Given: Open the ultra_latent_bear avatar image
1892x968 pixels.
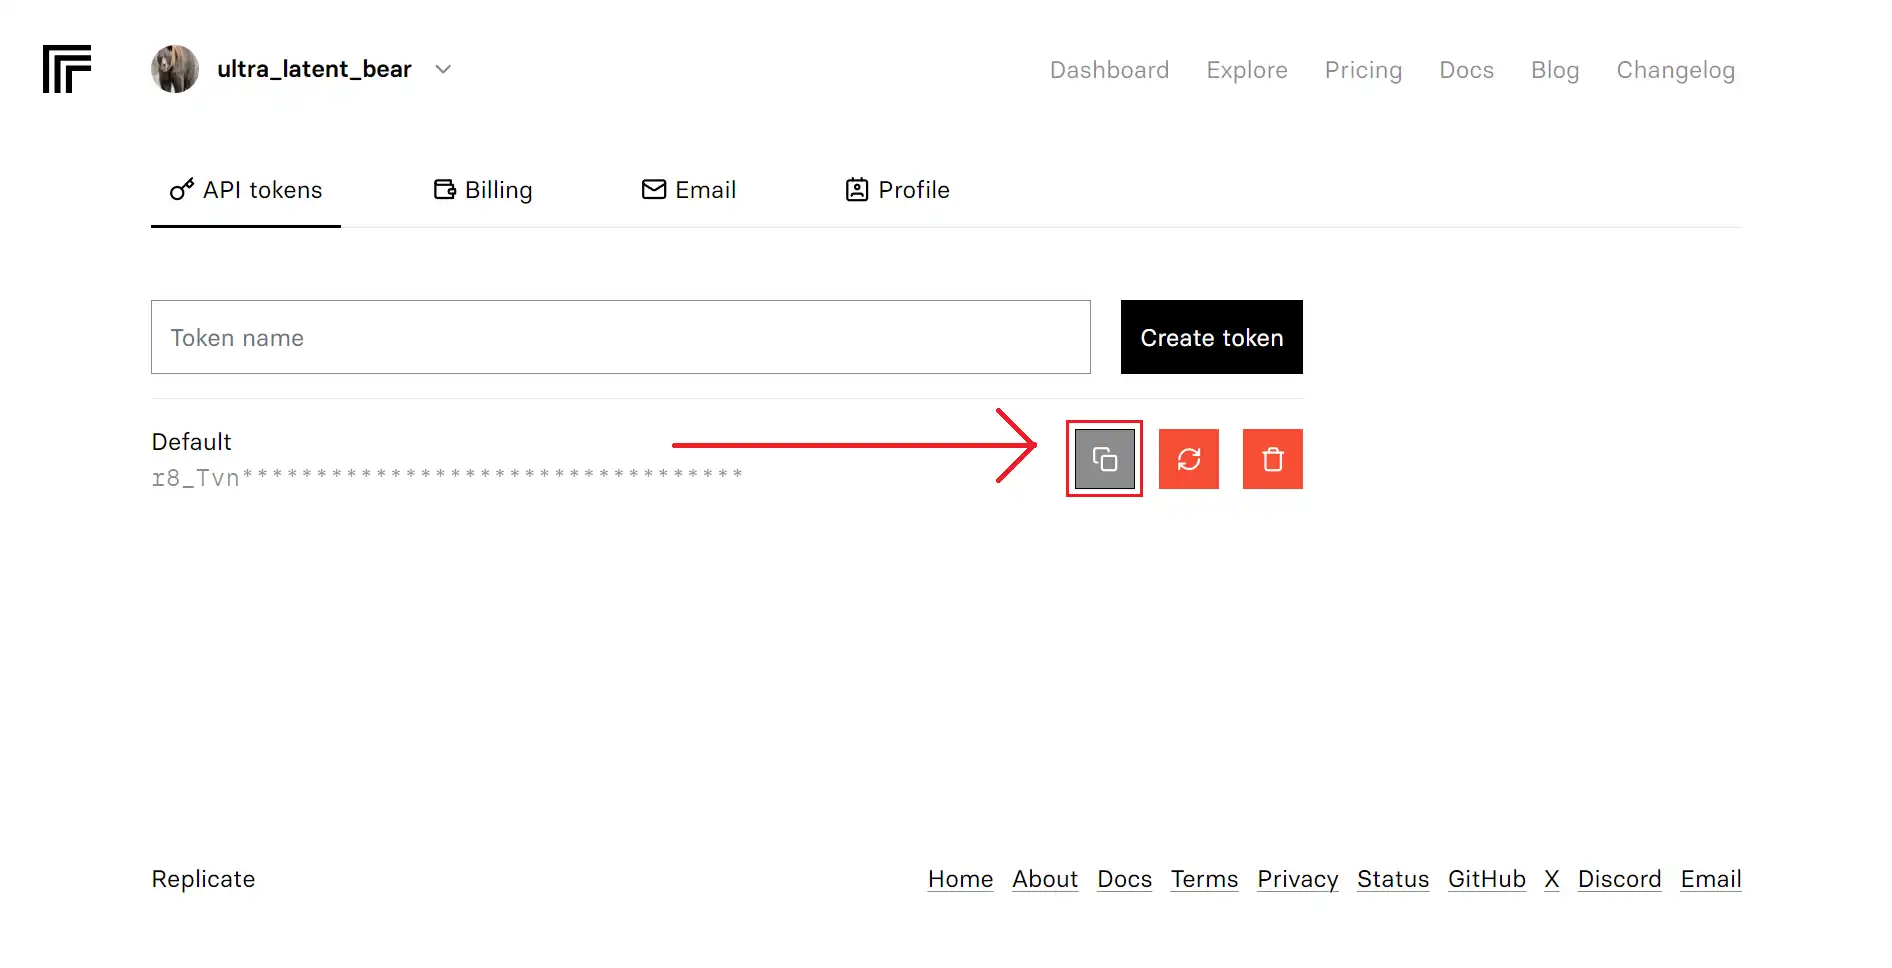Looking at the screenshot, I should [x=175, y=69].
